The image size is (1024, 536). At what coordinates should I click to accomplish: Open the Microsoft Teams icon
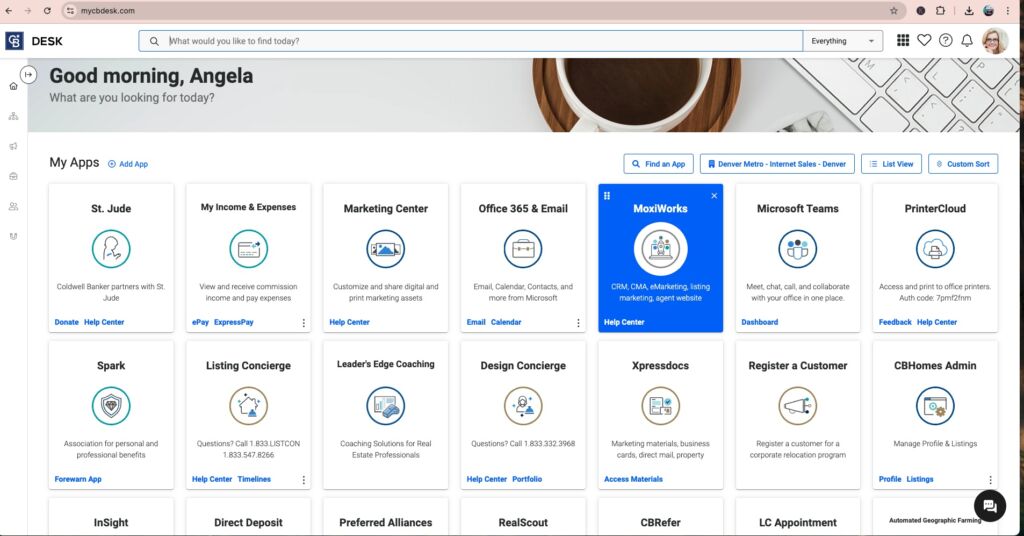pyautogui.click(x=797, y=249)
